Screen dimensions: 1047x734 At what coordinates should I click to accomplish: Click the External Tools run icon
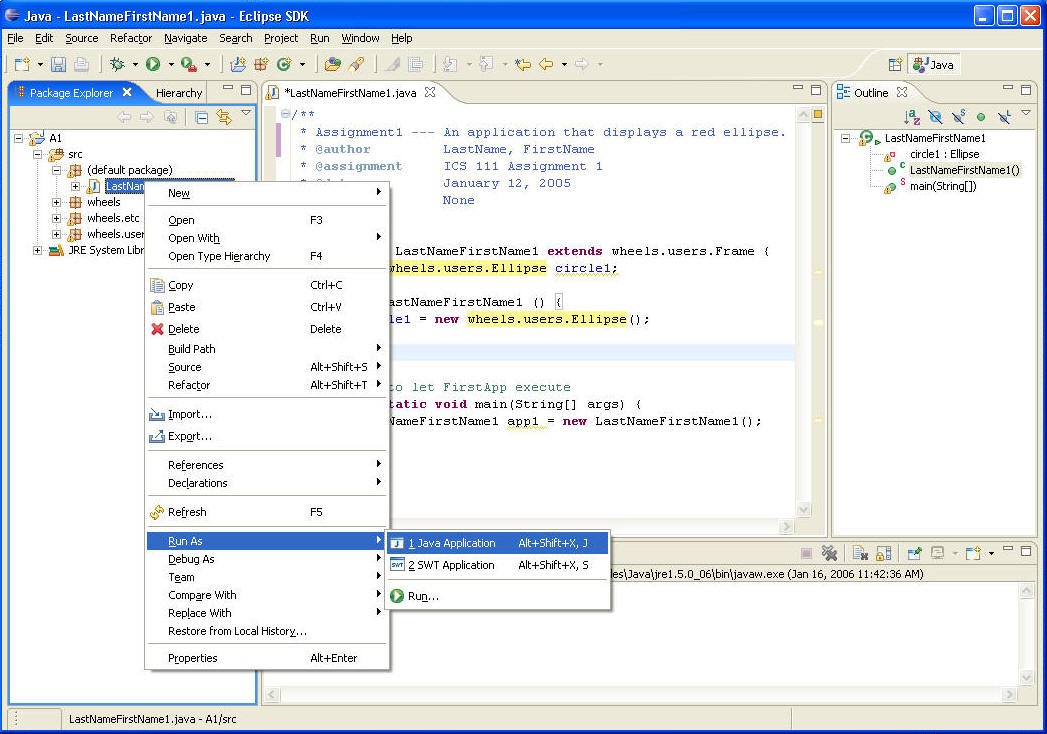tap(189, 64)
